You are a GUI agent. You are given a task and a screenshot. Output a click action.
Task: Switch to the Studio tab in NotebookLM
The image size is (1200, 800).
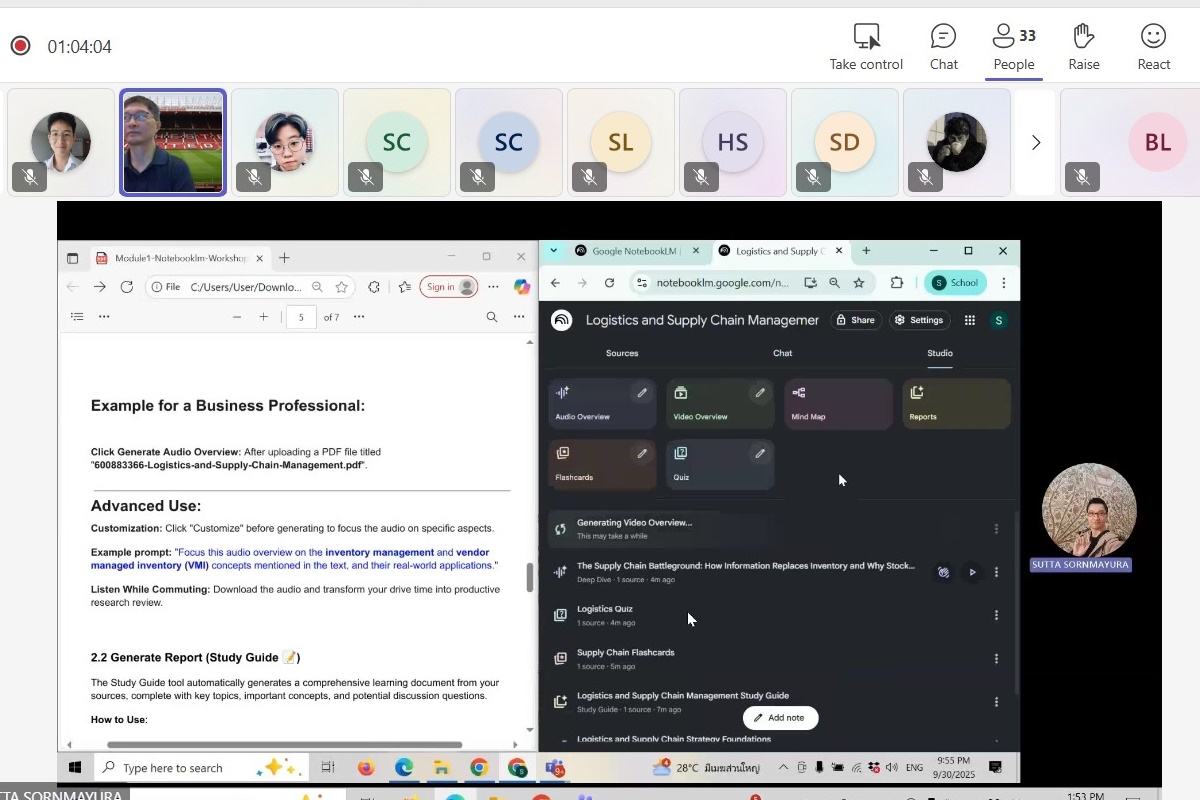coord(939,353)
